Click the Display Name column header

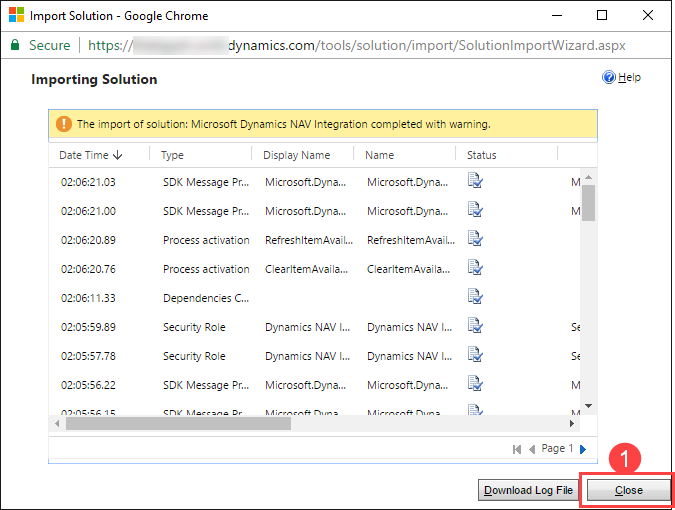click(x=297, y=155)
